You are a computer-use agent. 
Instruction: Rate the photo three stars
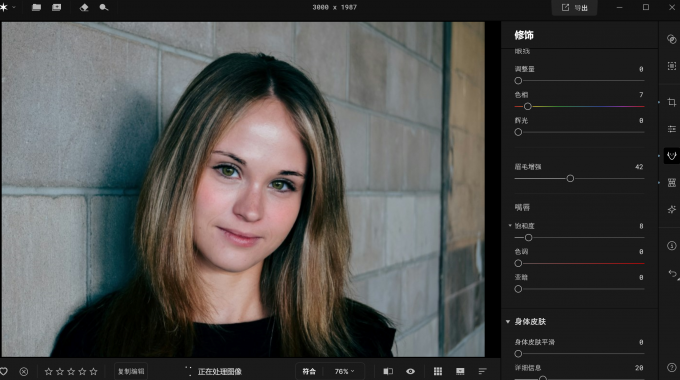click(71, 371)
